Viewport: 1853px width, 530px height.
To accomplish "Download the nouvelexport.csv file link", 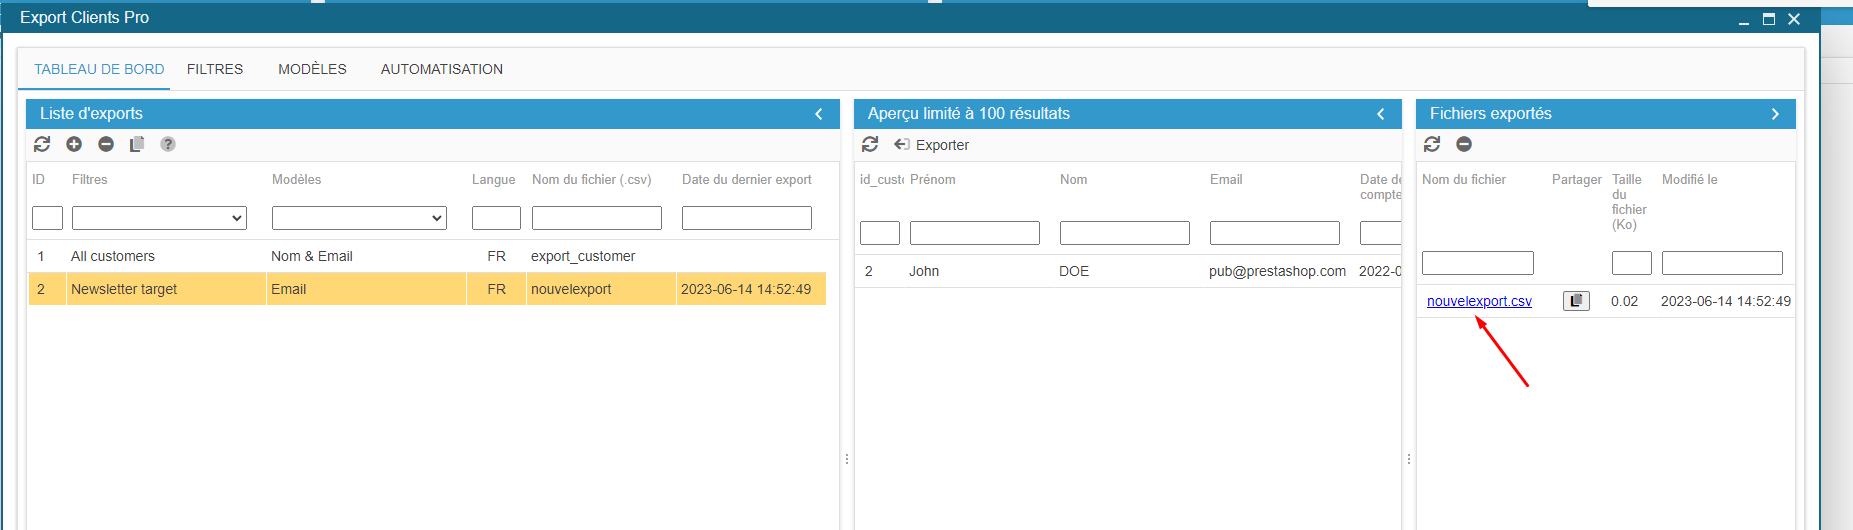I will coord(1479,301).
